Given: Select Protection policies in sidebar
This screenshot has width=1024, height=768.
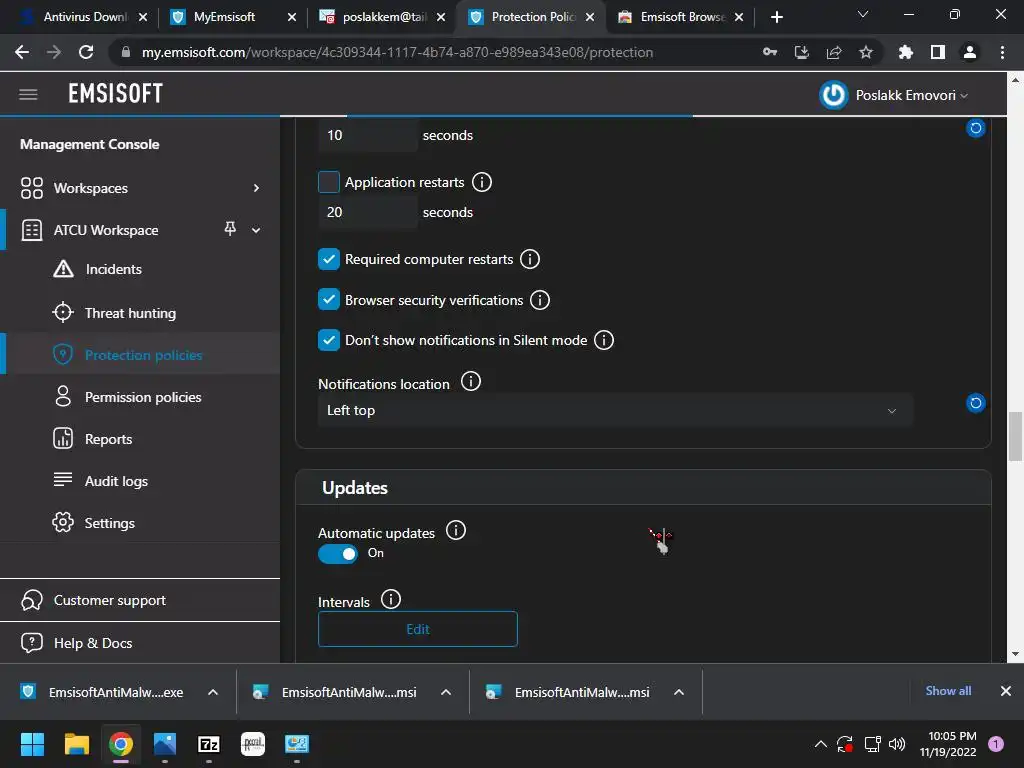Looking at the screenshot, I should (x=144, y=355).
